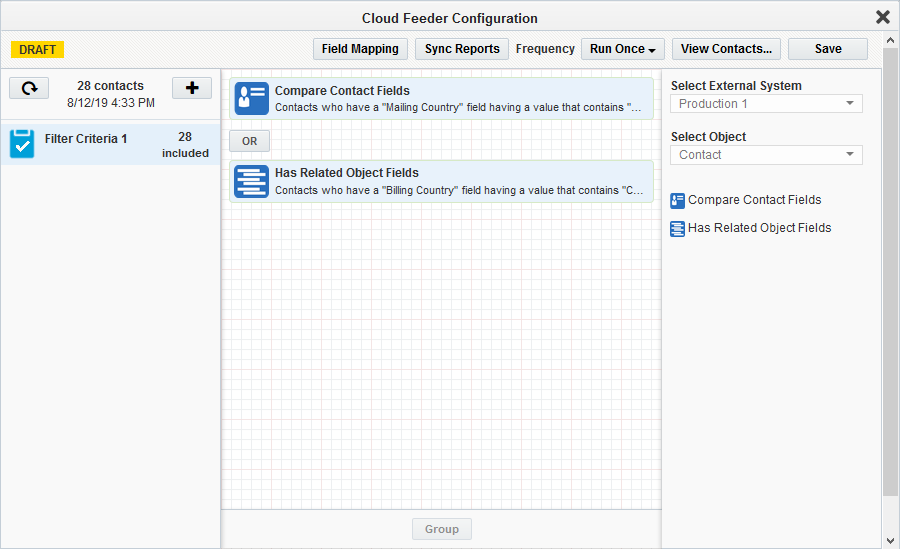Viewport: 900px width, 549px height.
Task: Click the Compare Contact Fields canvas icon
Action: tap(251, 98)
